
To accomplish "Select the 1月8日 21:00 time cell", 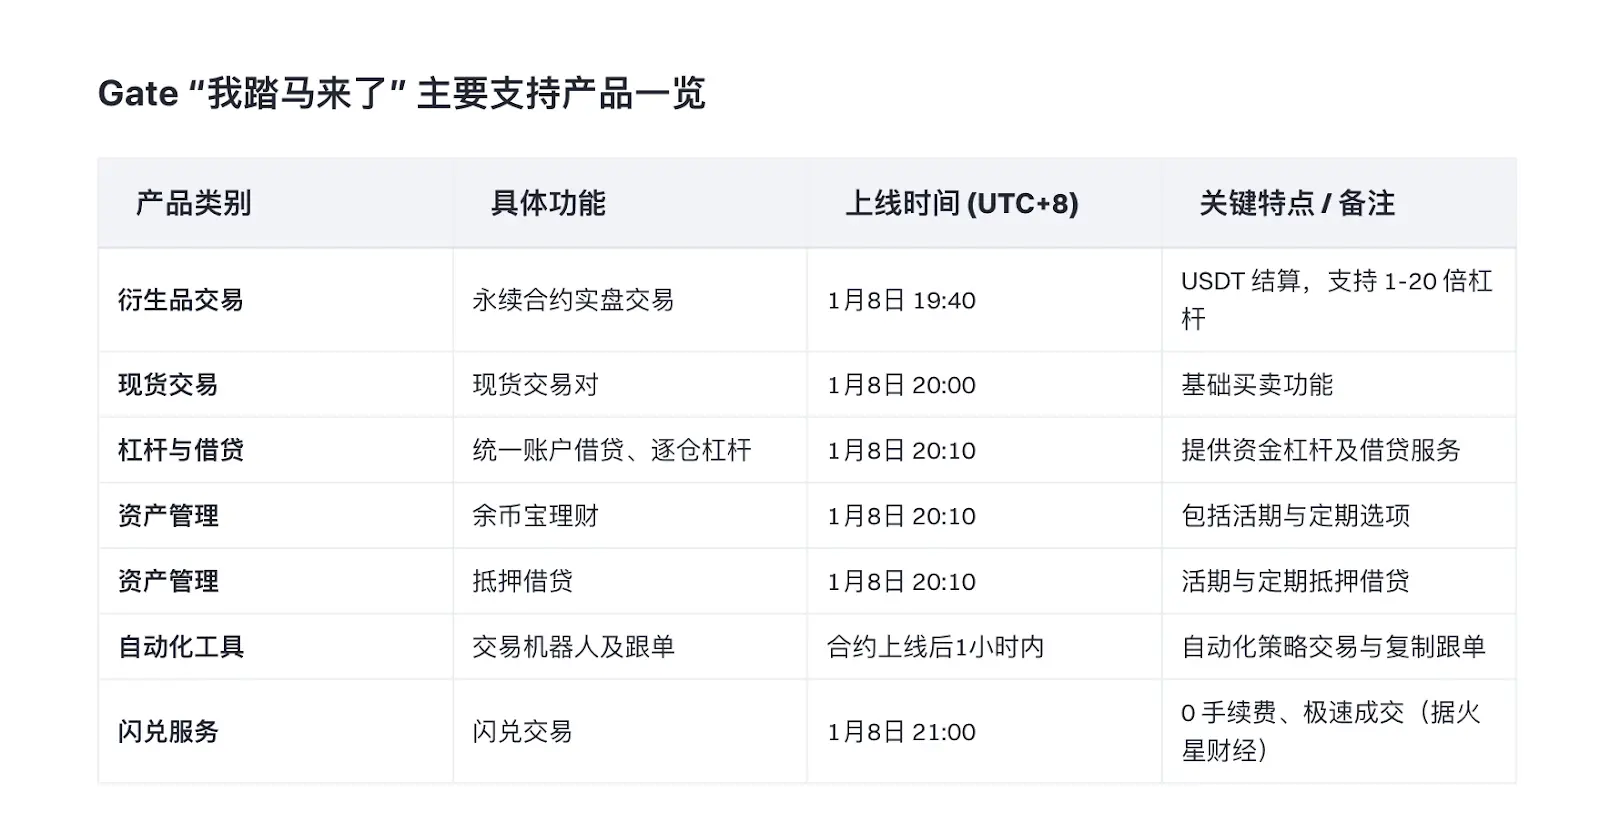I will (x=901, y=732).
